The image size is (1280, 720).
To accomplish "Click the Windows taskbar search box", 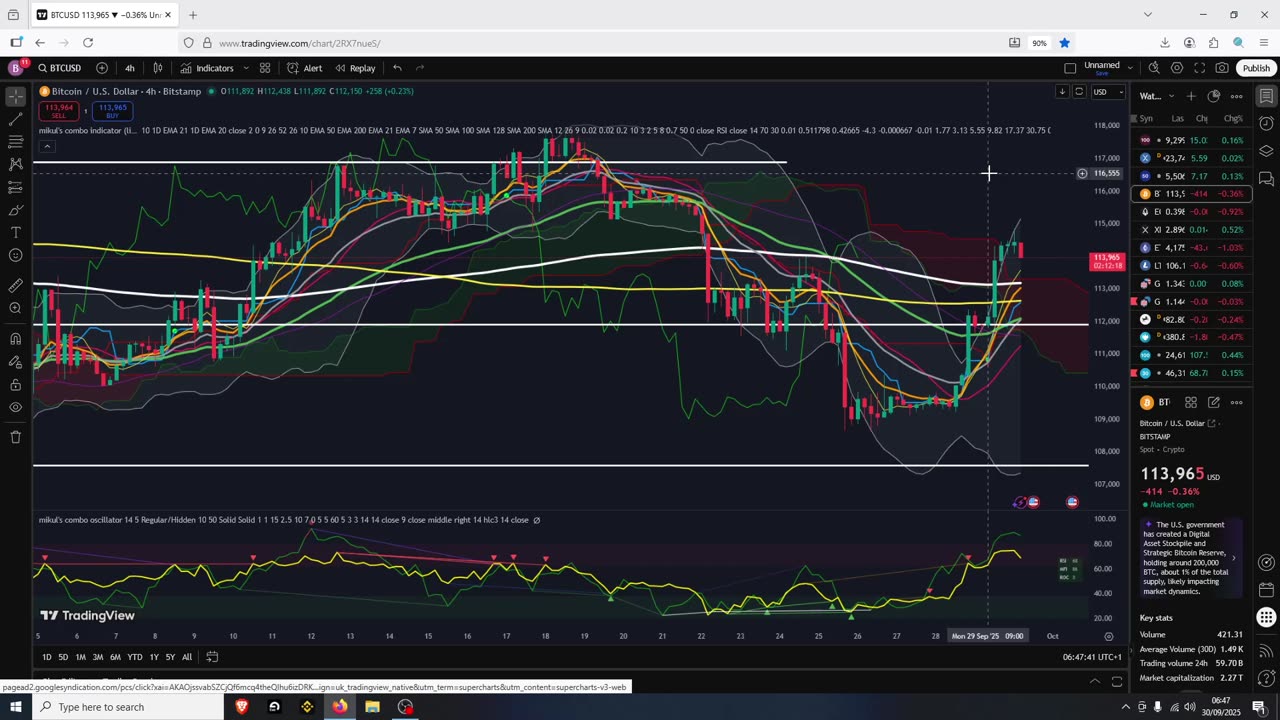I will coord(128,707).
